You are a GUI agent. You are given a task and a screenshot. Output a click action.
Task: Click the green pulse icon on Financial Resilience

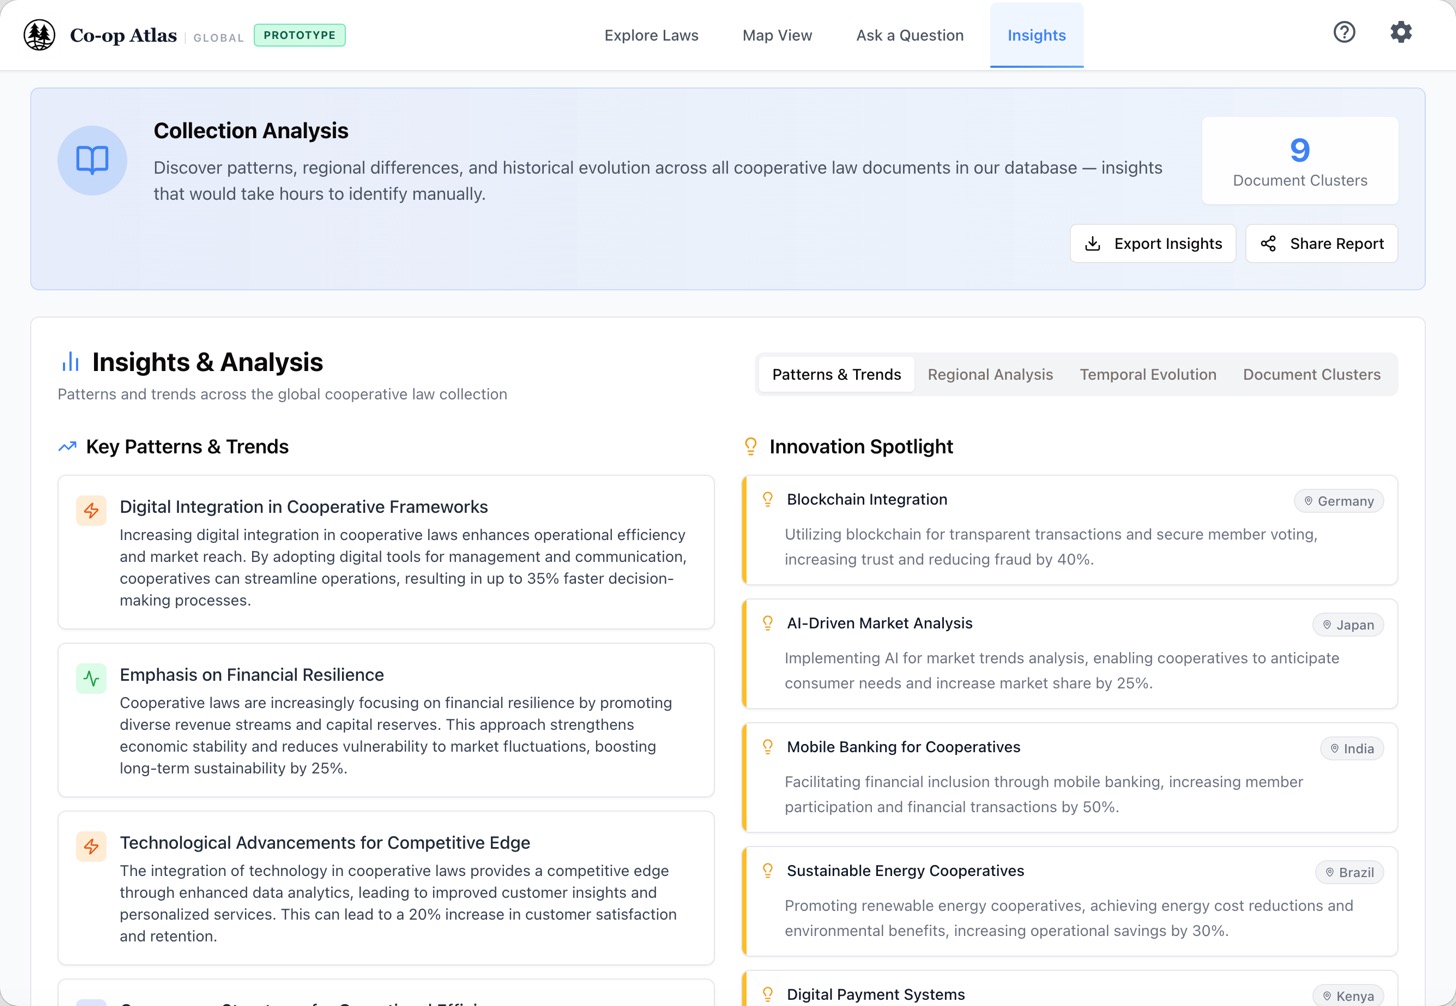(x=91, y=678)
